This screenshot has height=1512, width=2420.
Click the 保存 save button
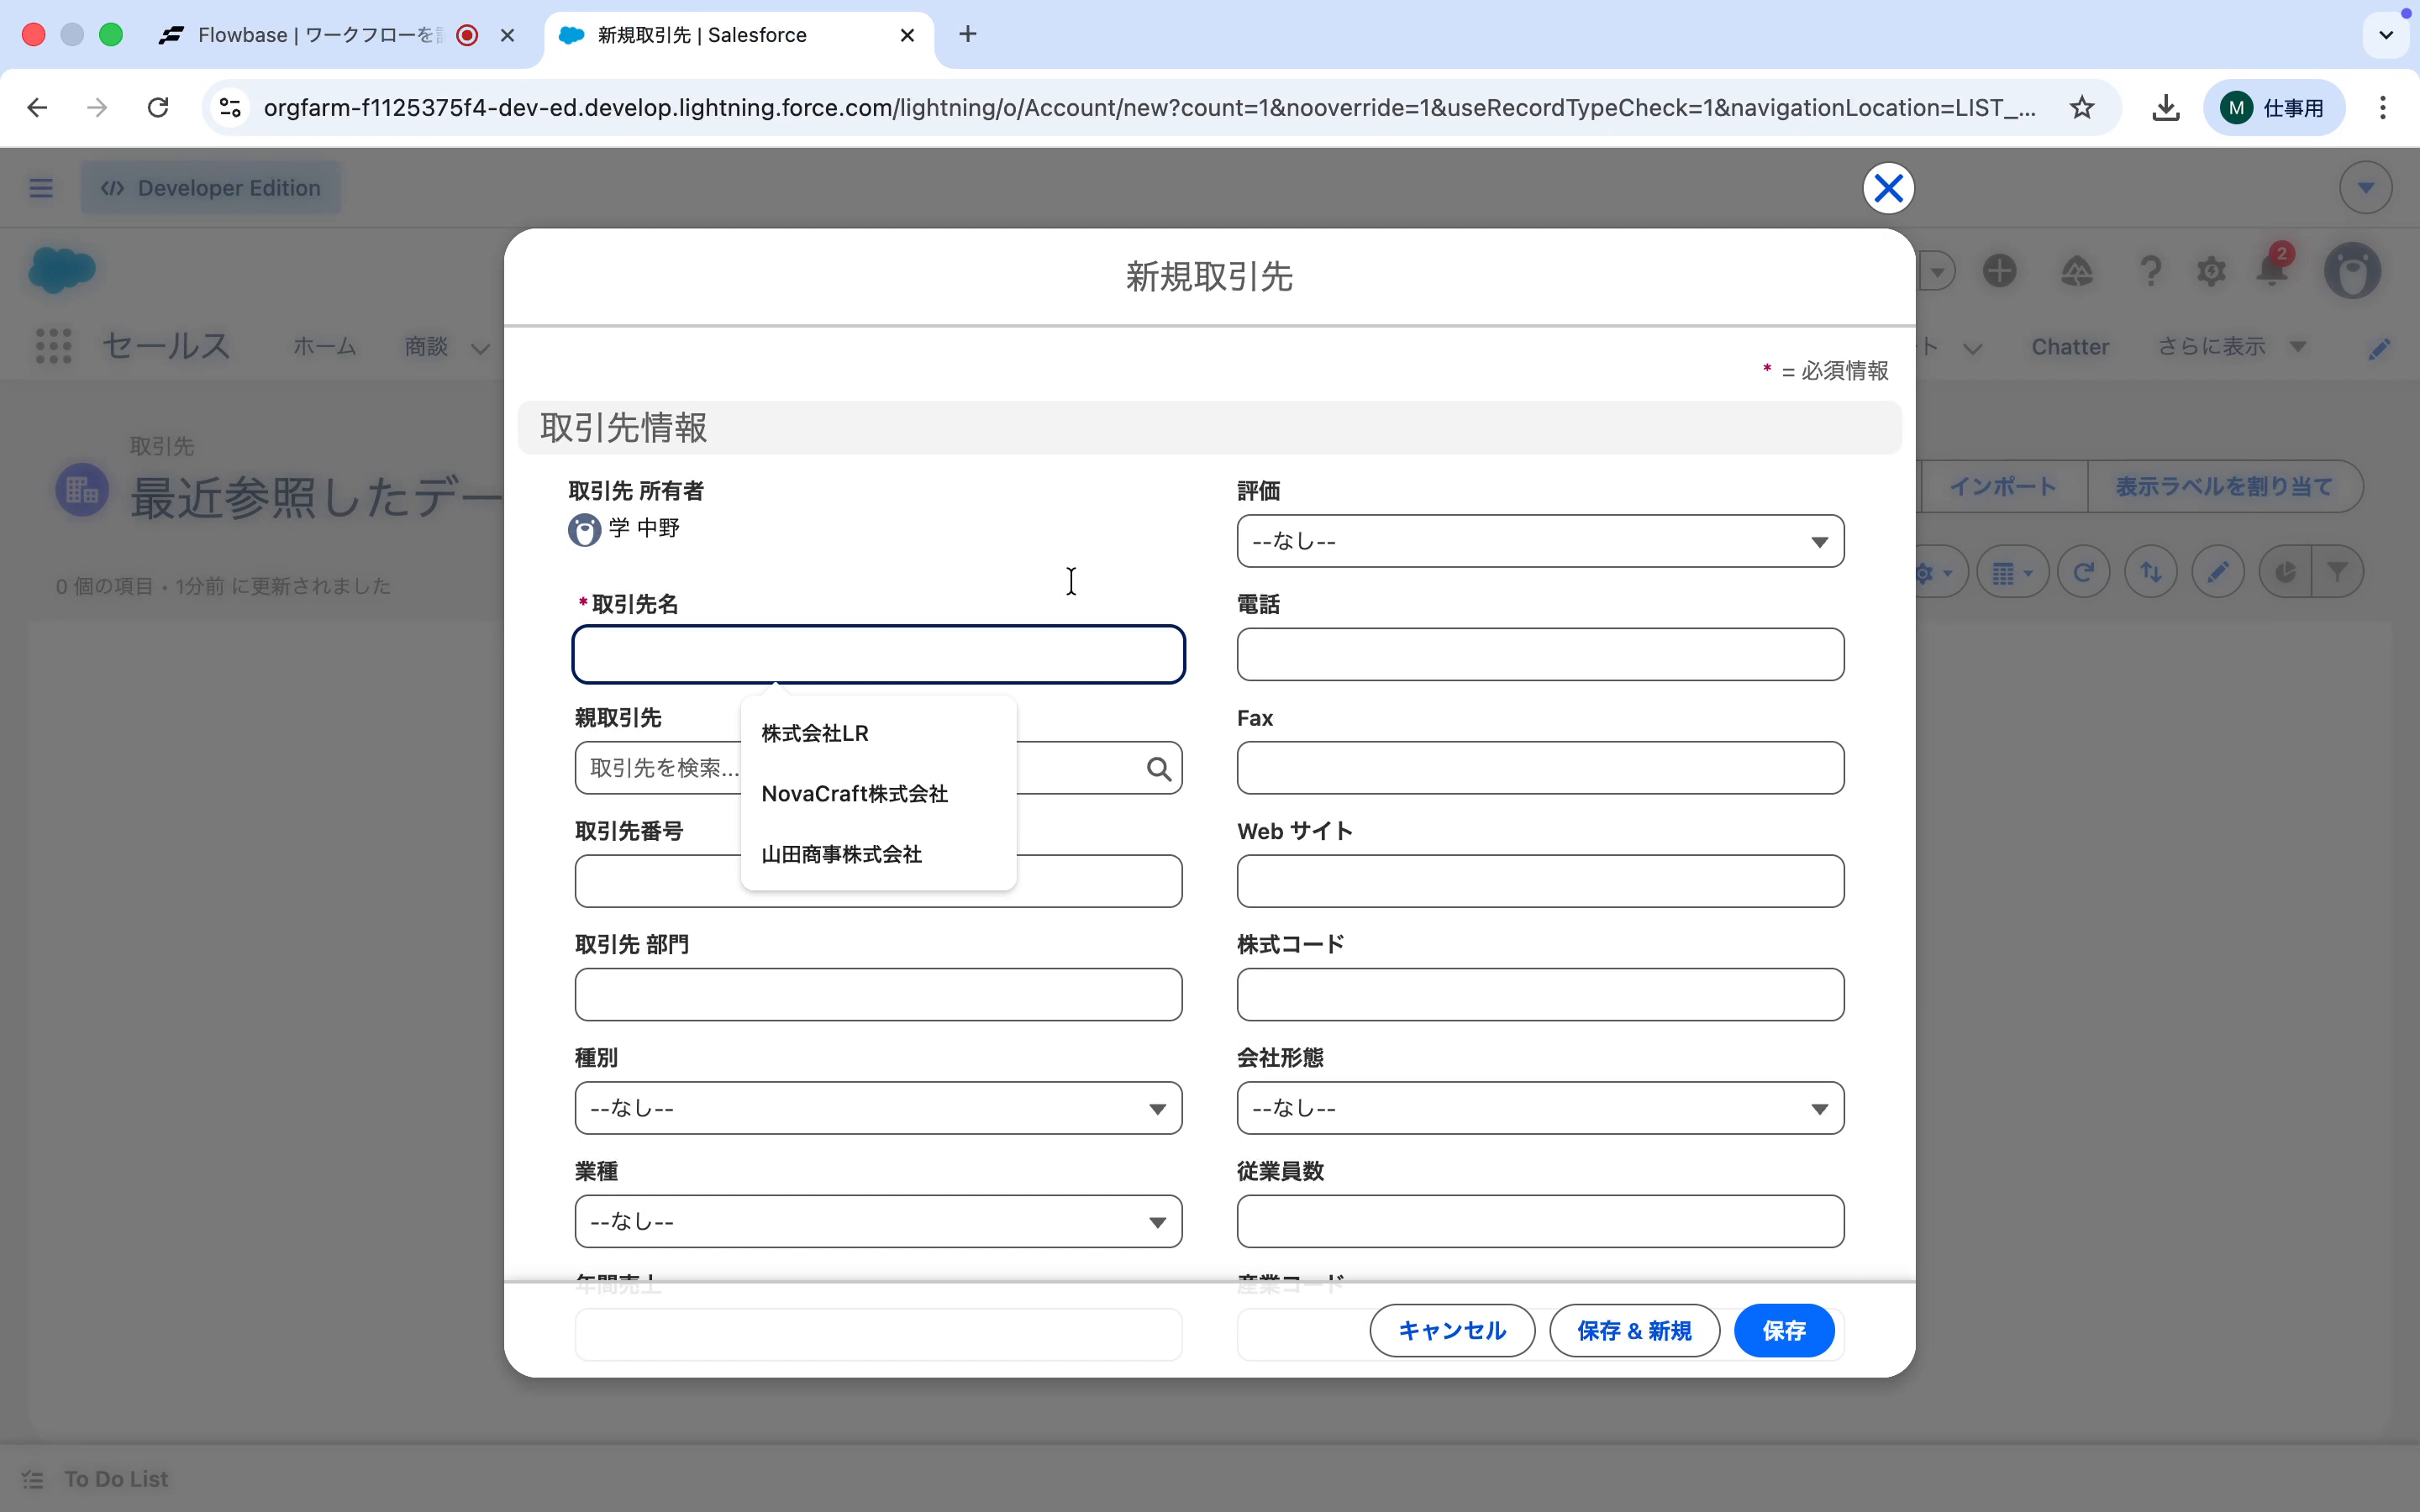(x=1784, y=1330)
